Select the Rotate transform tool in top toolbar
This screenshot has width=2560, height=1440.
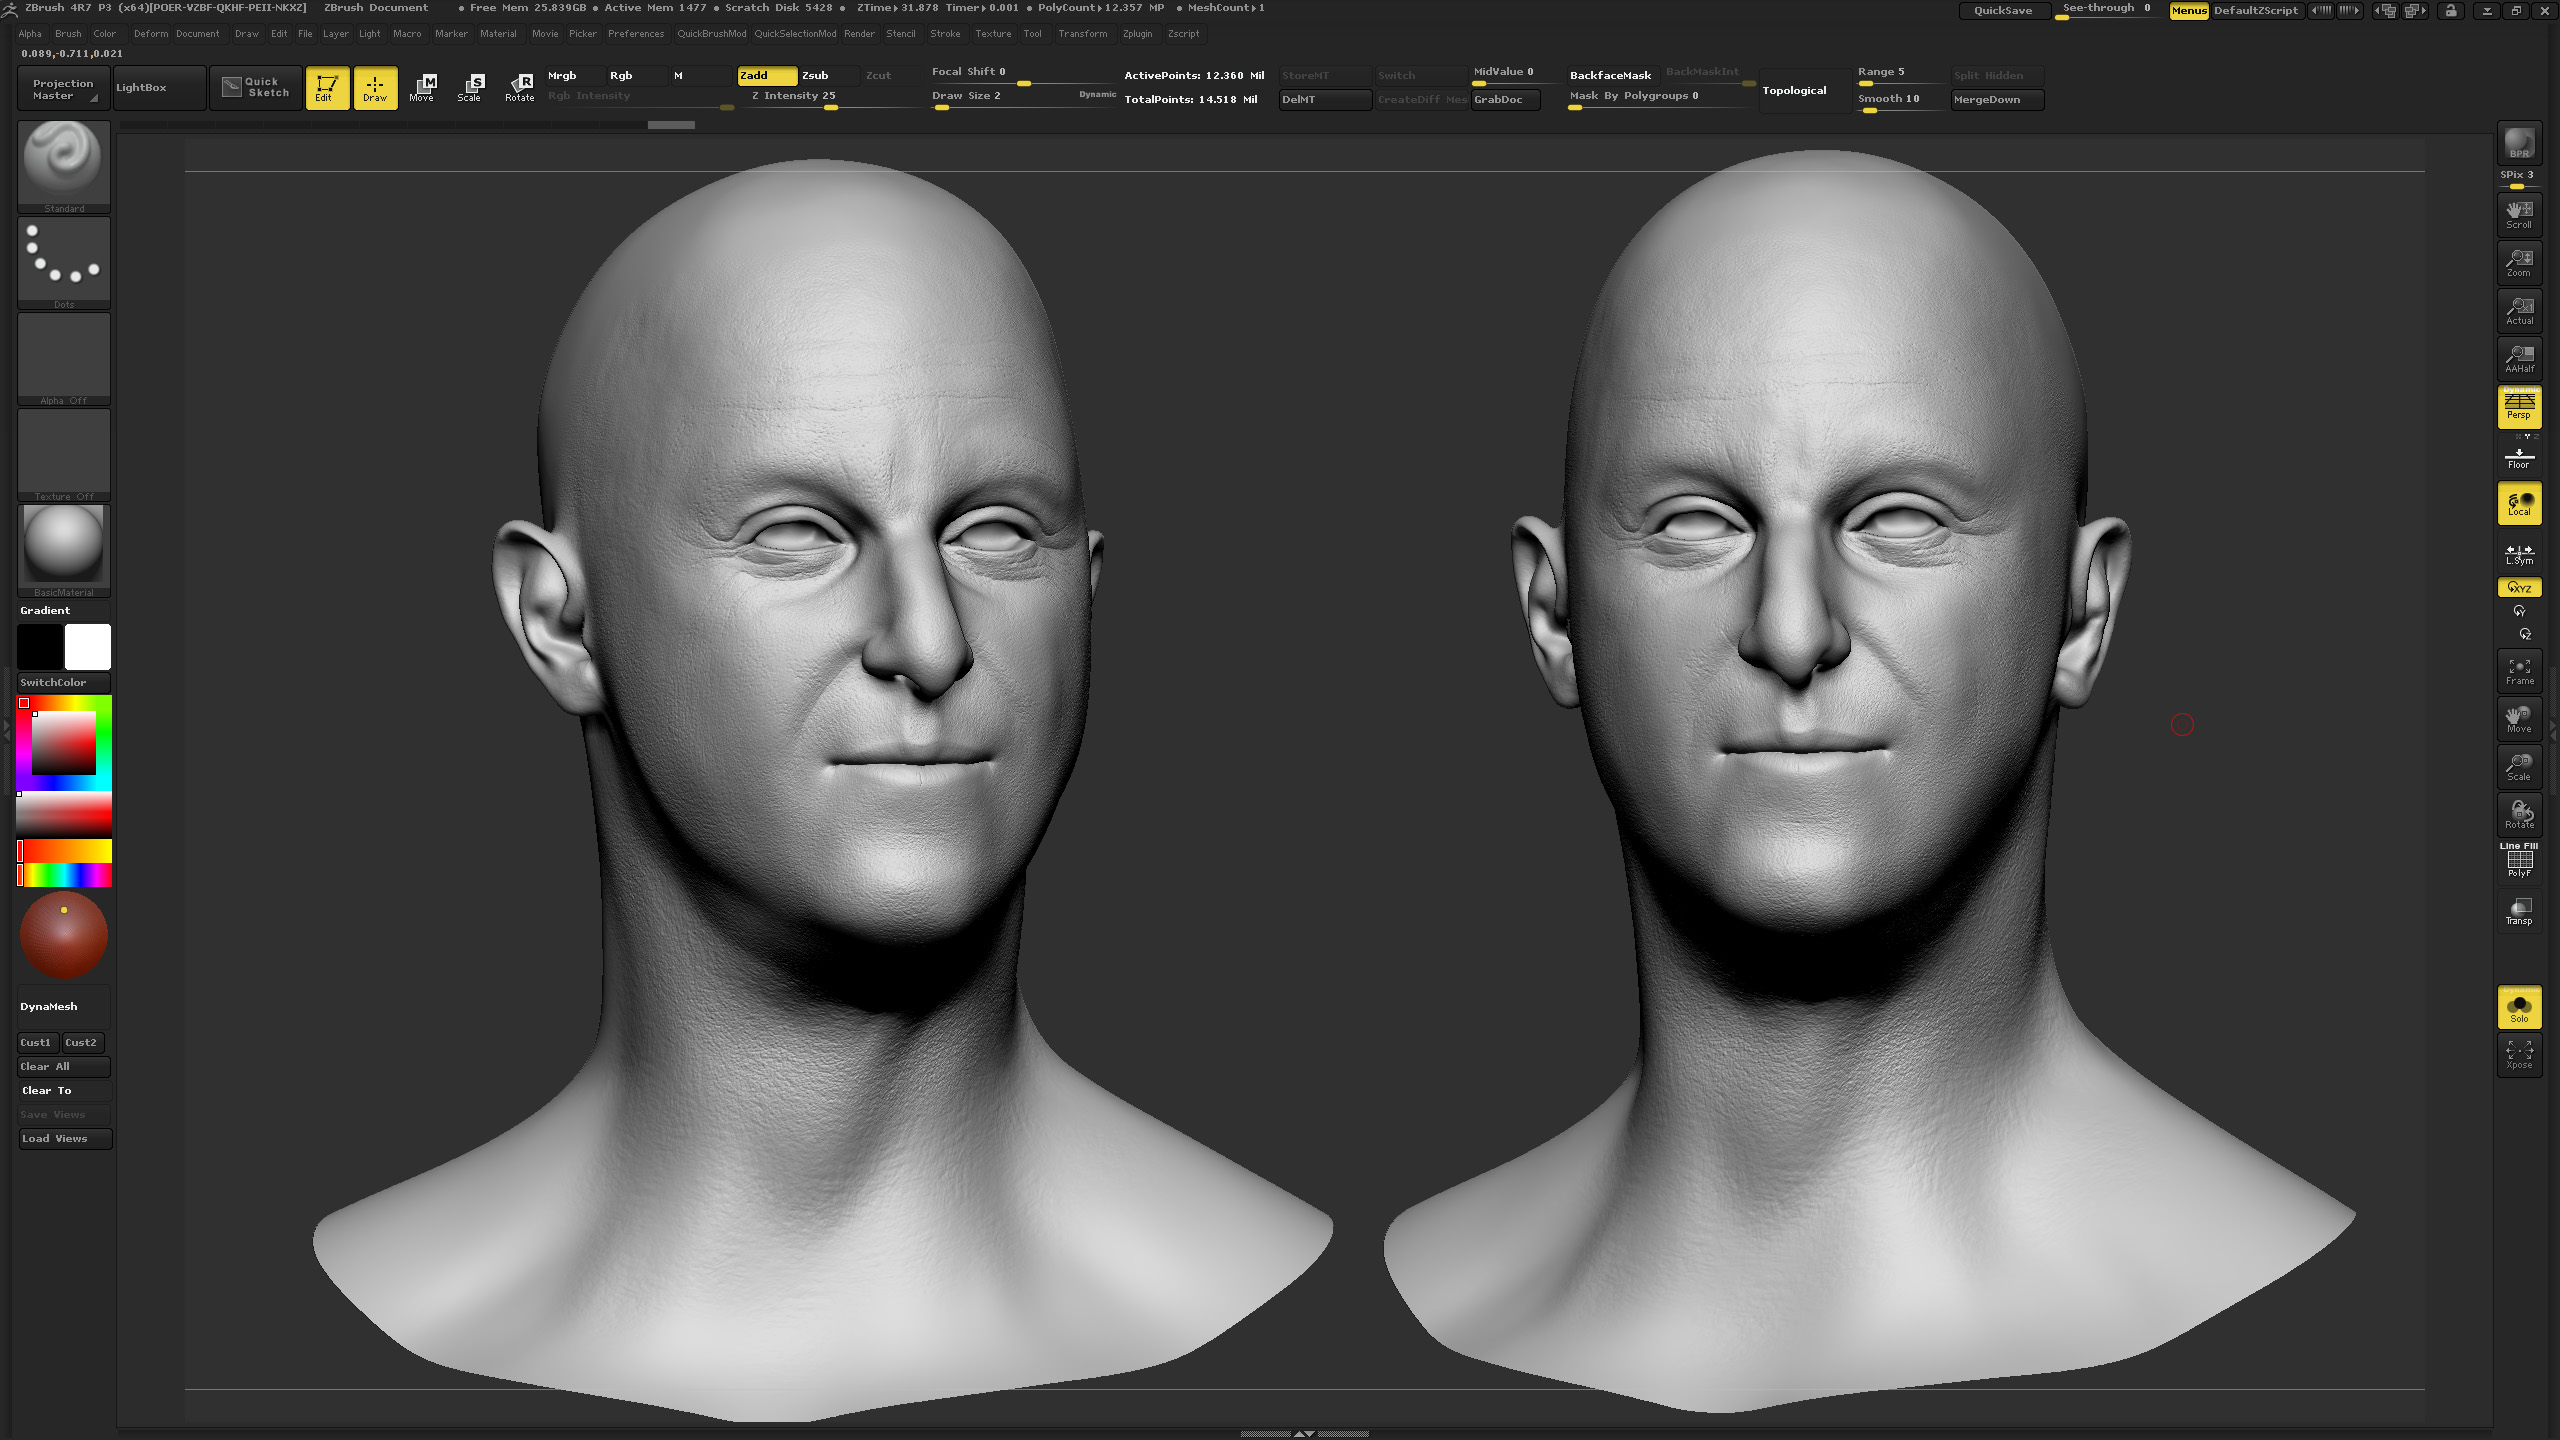(519, 88)
